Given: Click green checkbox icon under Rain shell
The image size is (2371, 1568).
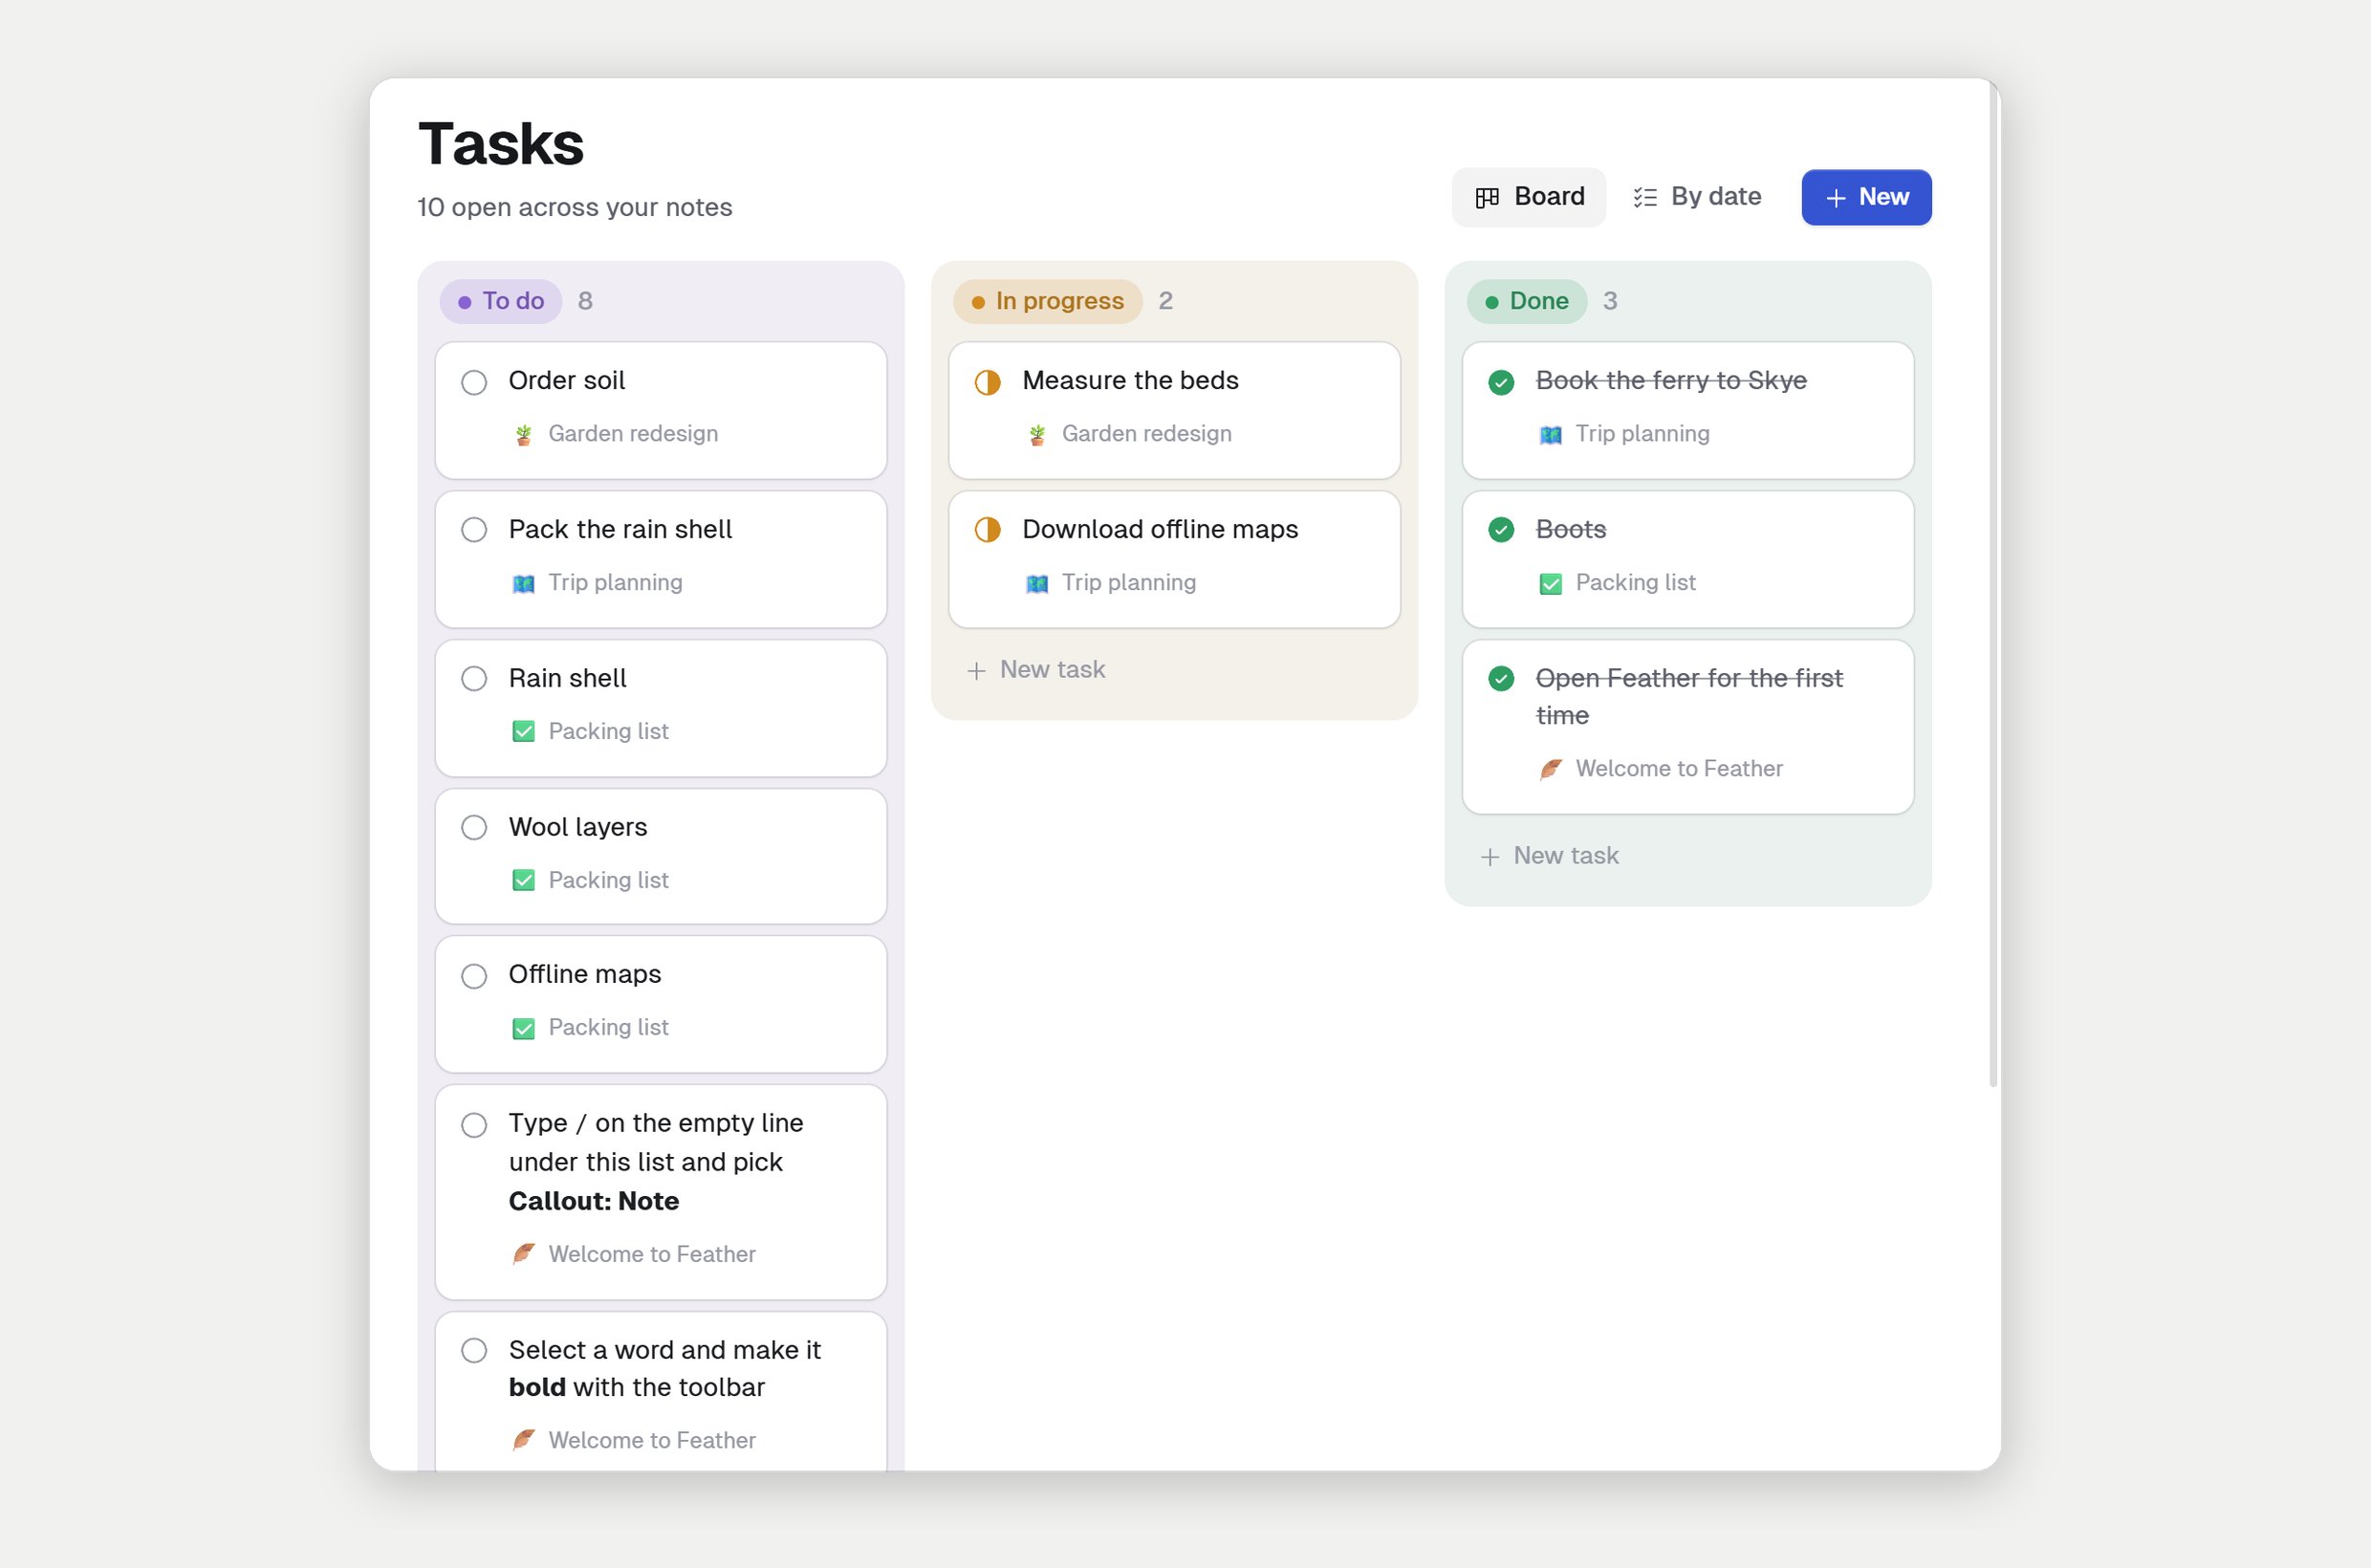Looking at the screenshot, I should coord(523,732).
